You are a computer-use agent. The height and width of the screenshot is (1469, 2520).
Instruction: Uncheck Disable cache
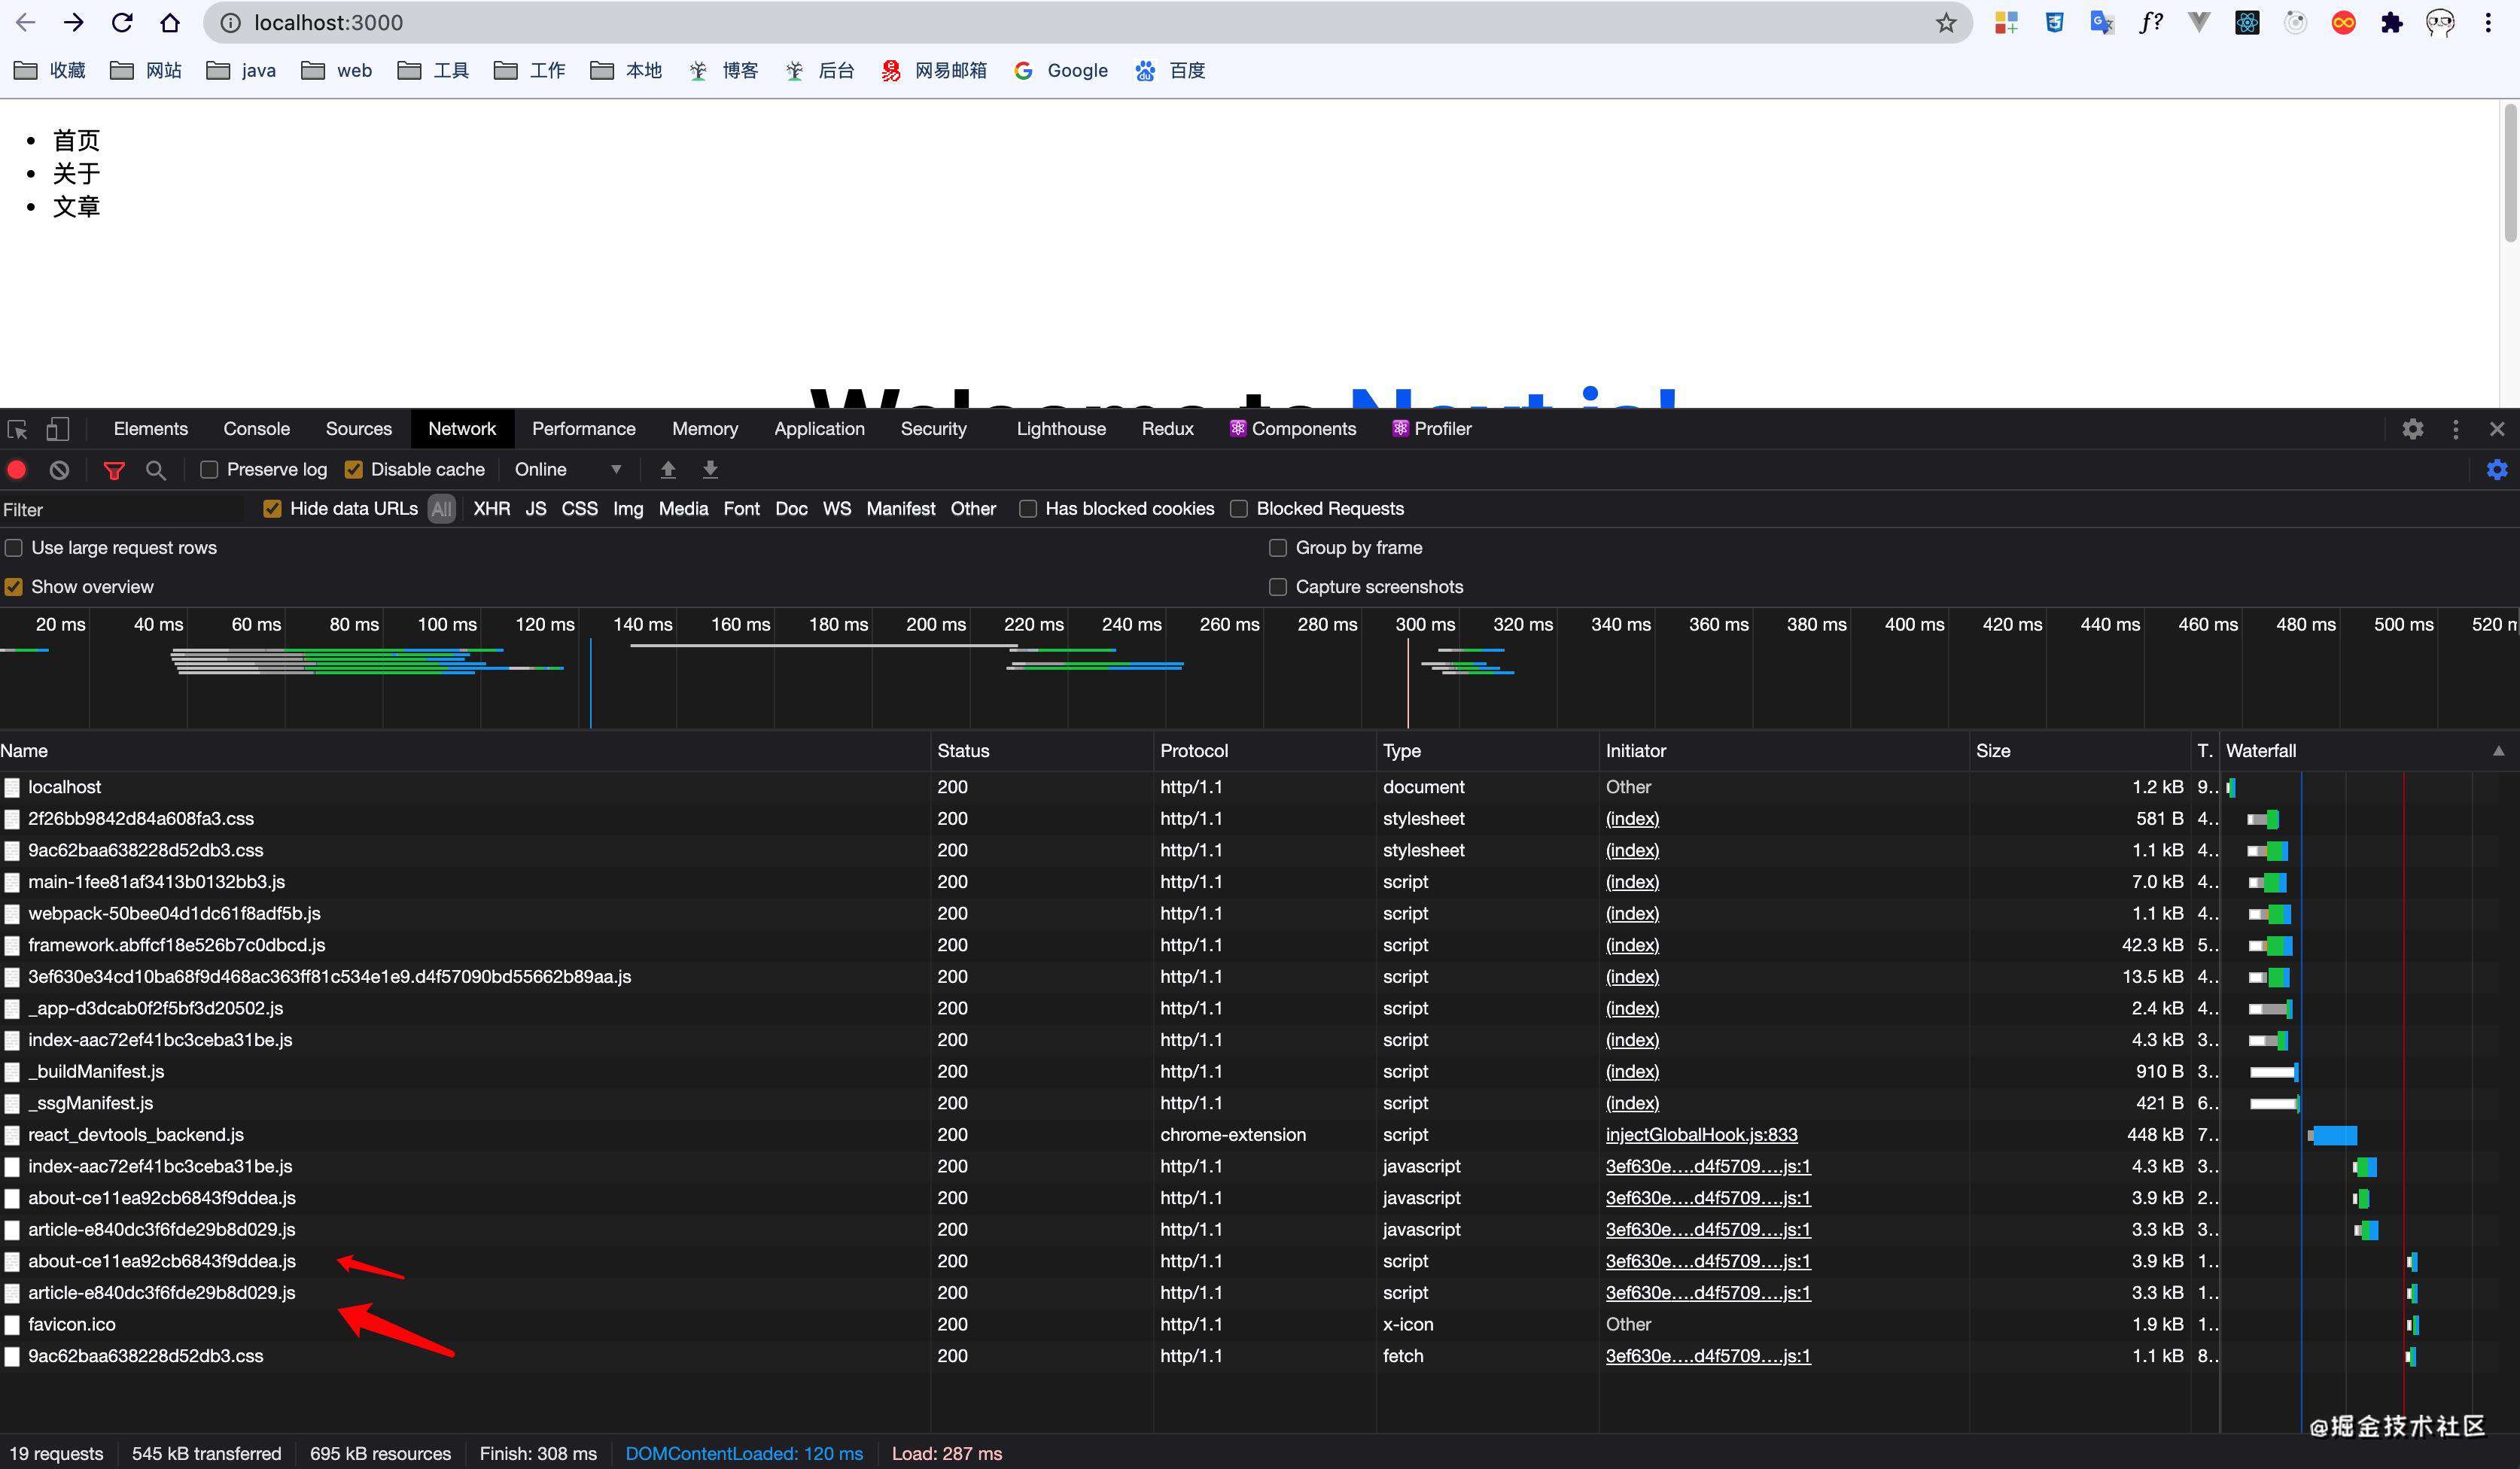pos(353,469)
